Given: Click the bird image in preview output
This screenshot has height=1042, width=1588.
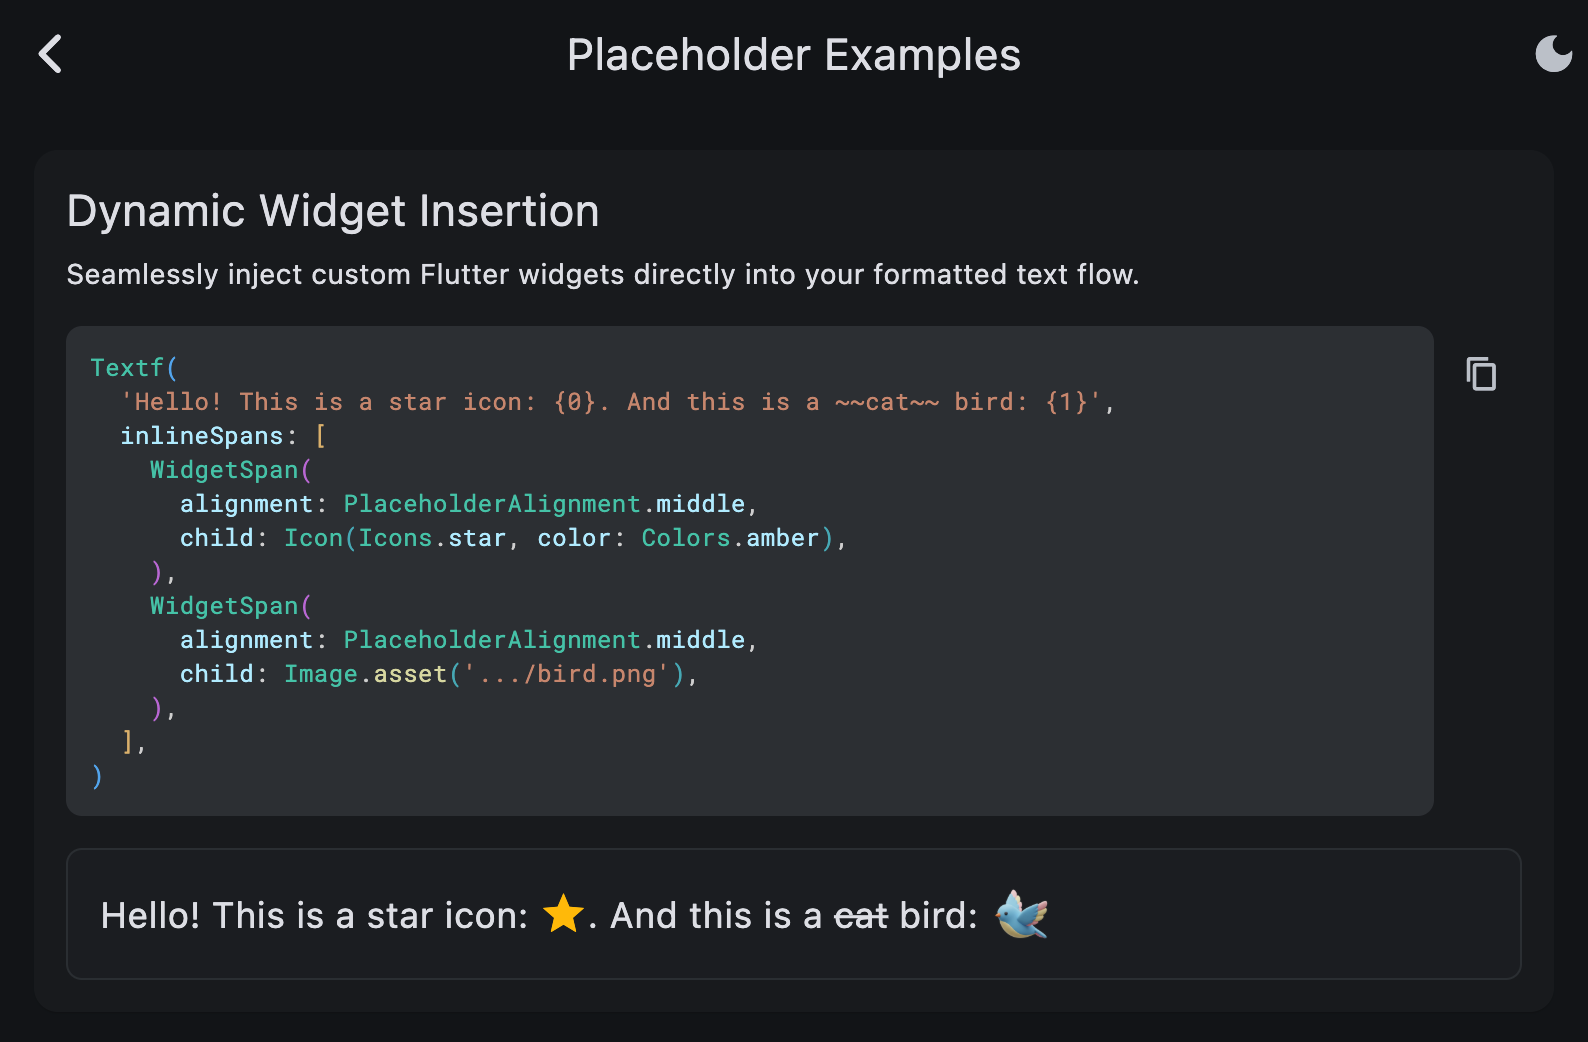Looking at the screenshot, I should 1021,914.
